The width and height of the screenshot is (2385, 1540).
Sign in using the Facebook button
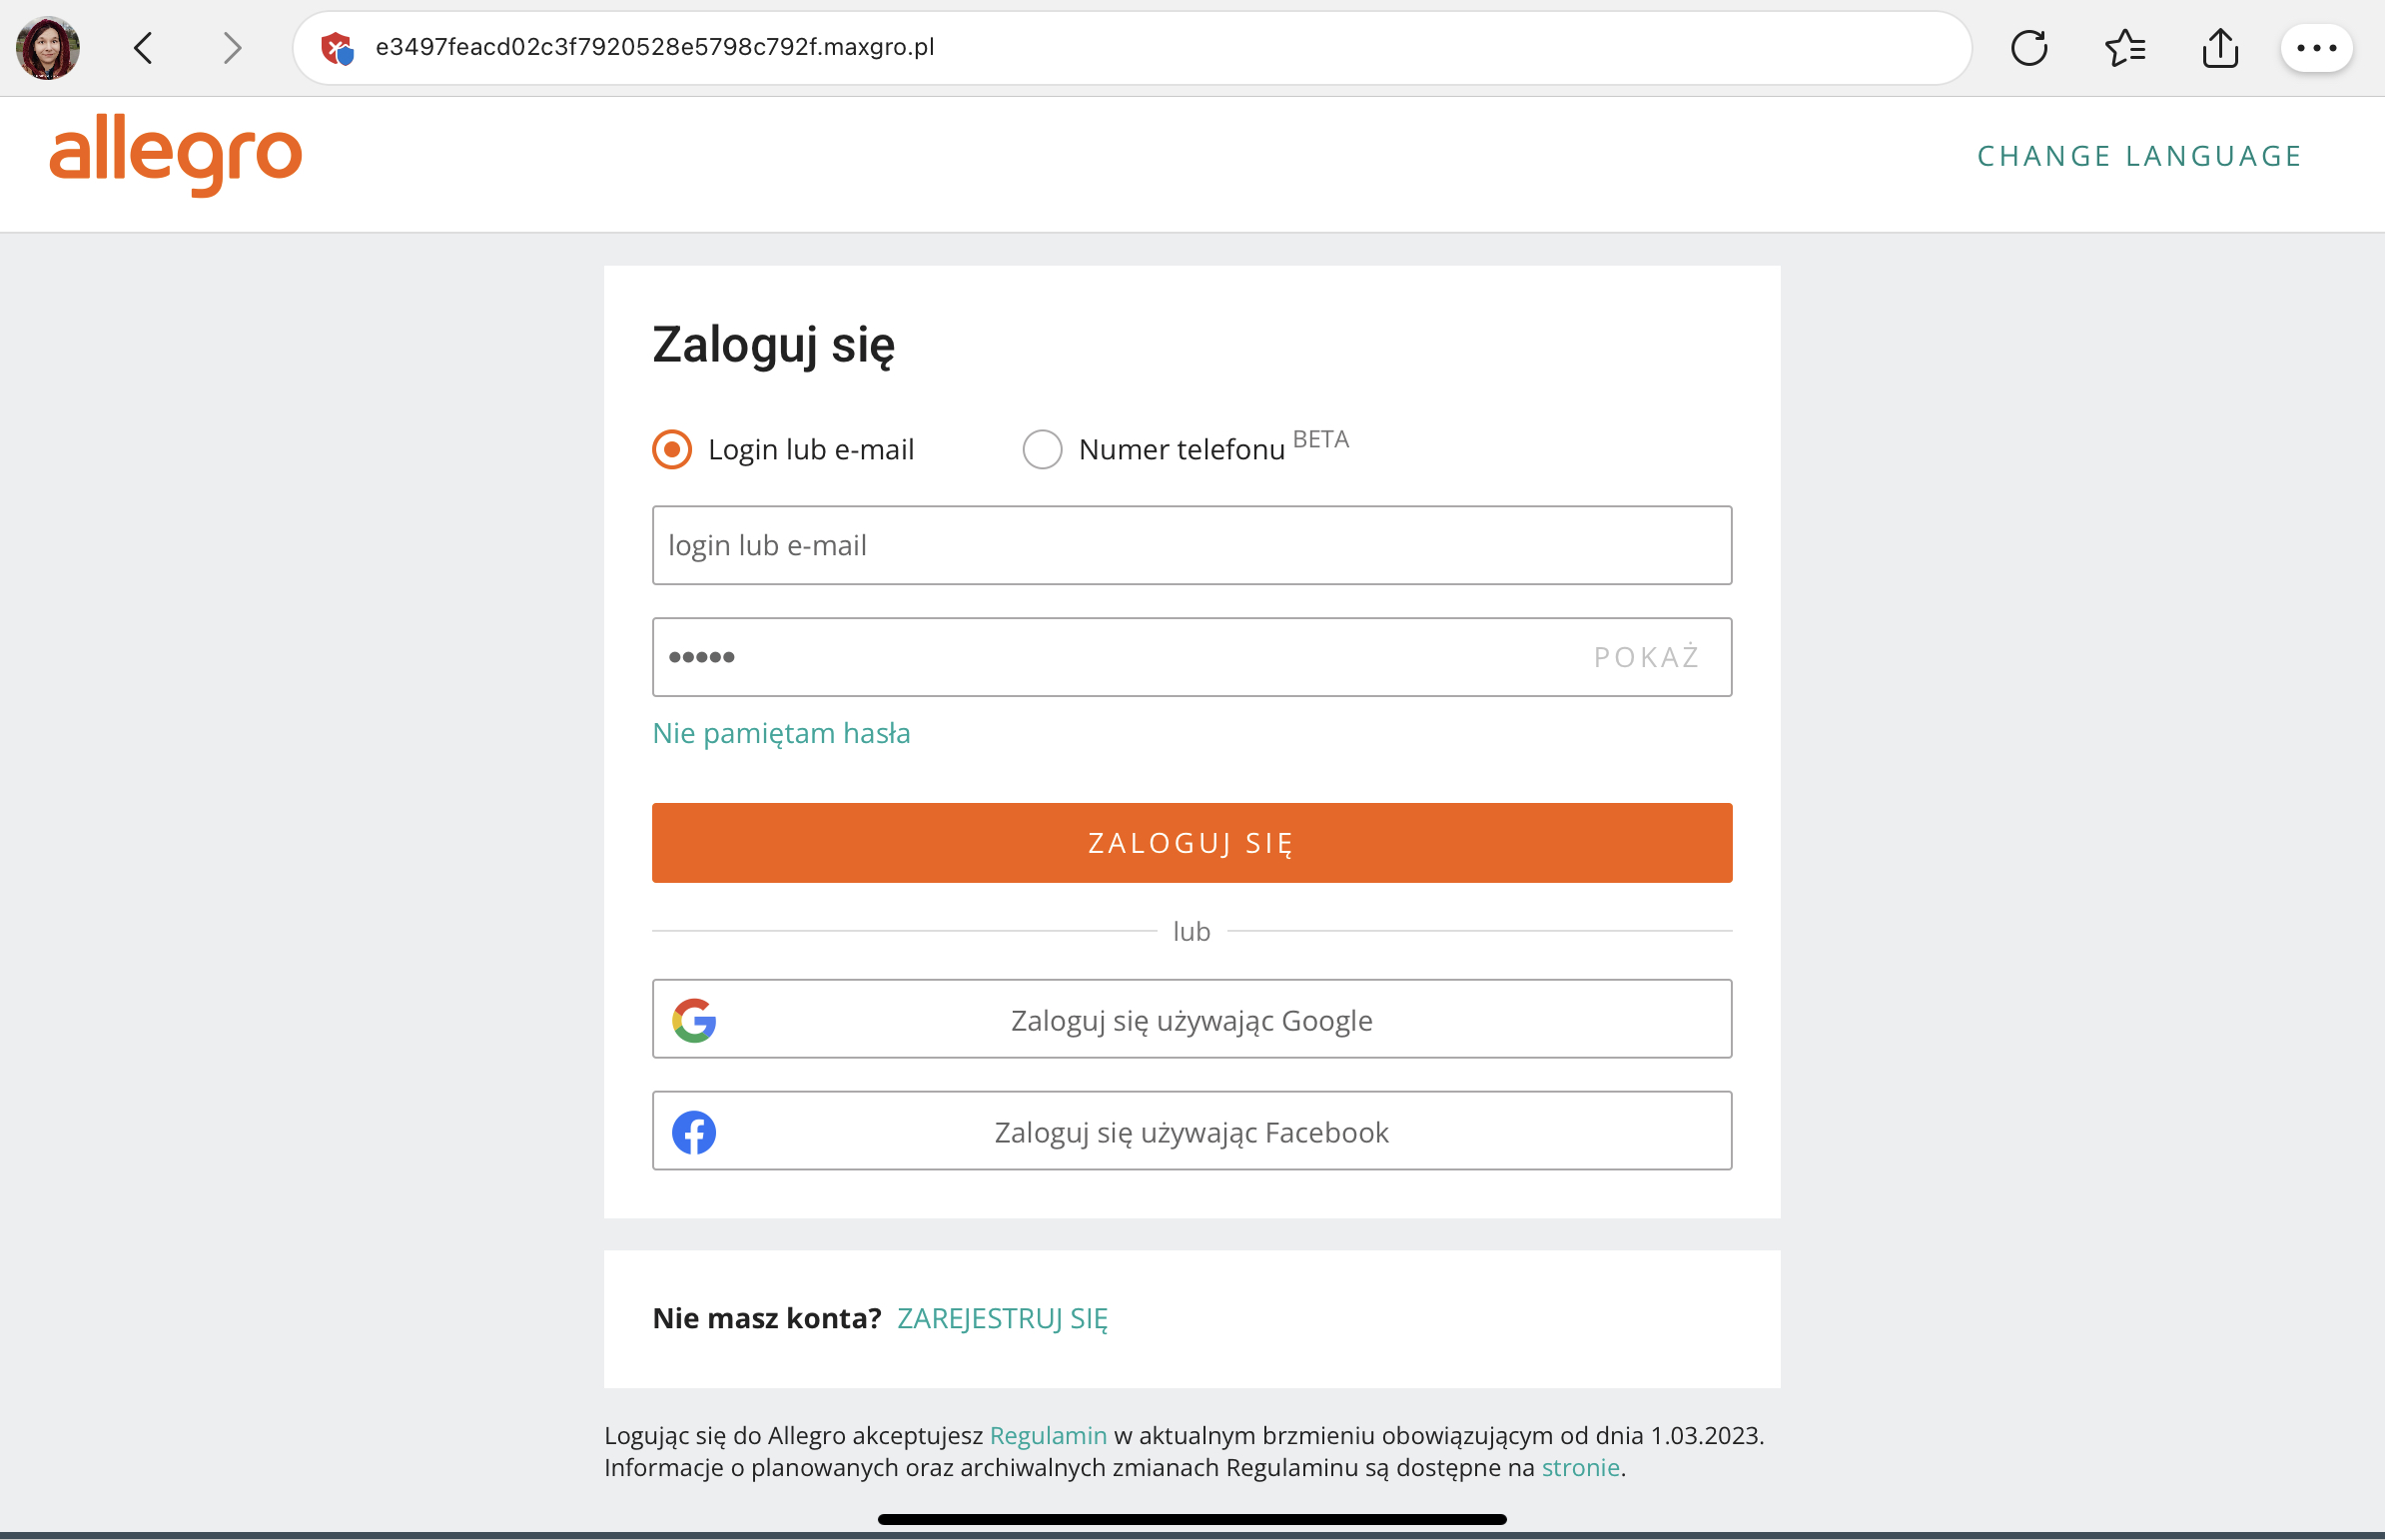[x=1191, y=1131]
